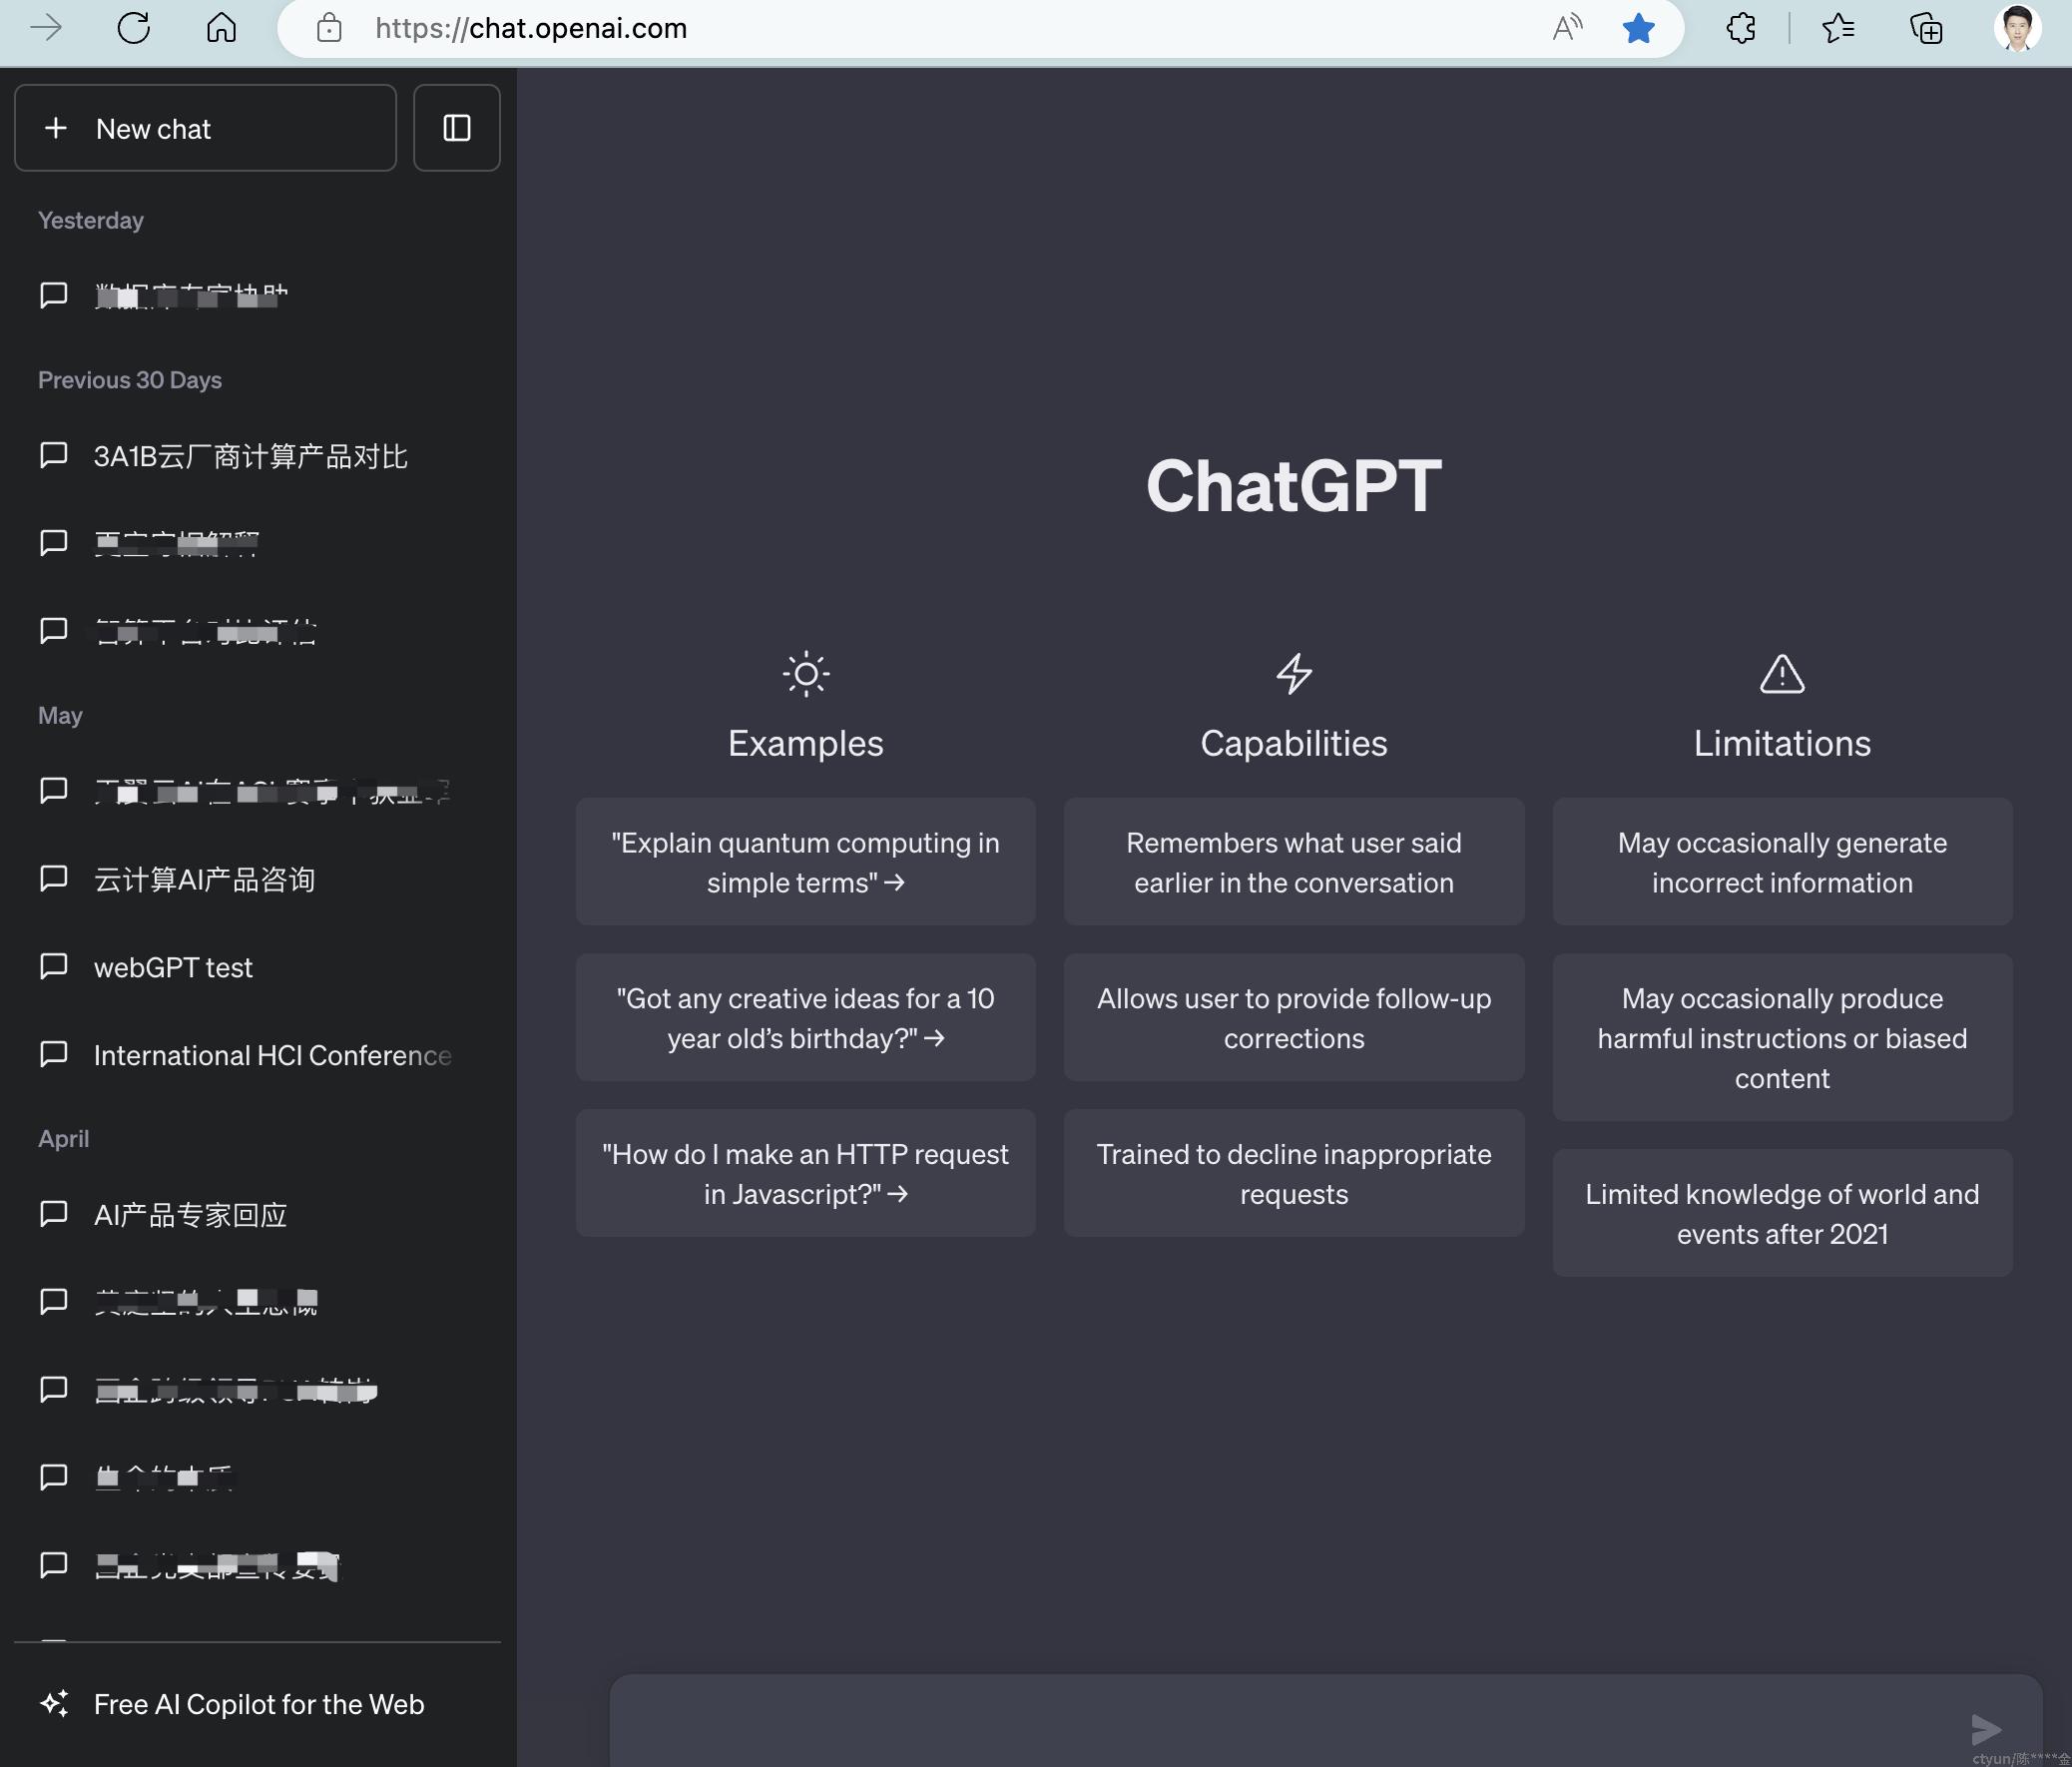Click the 'Capabilities' column heading
2072x1767 pixels.
1294,743
